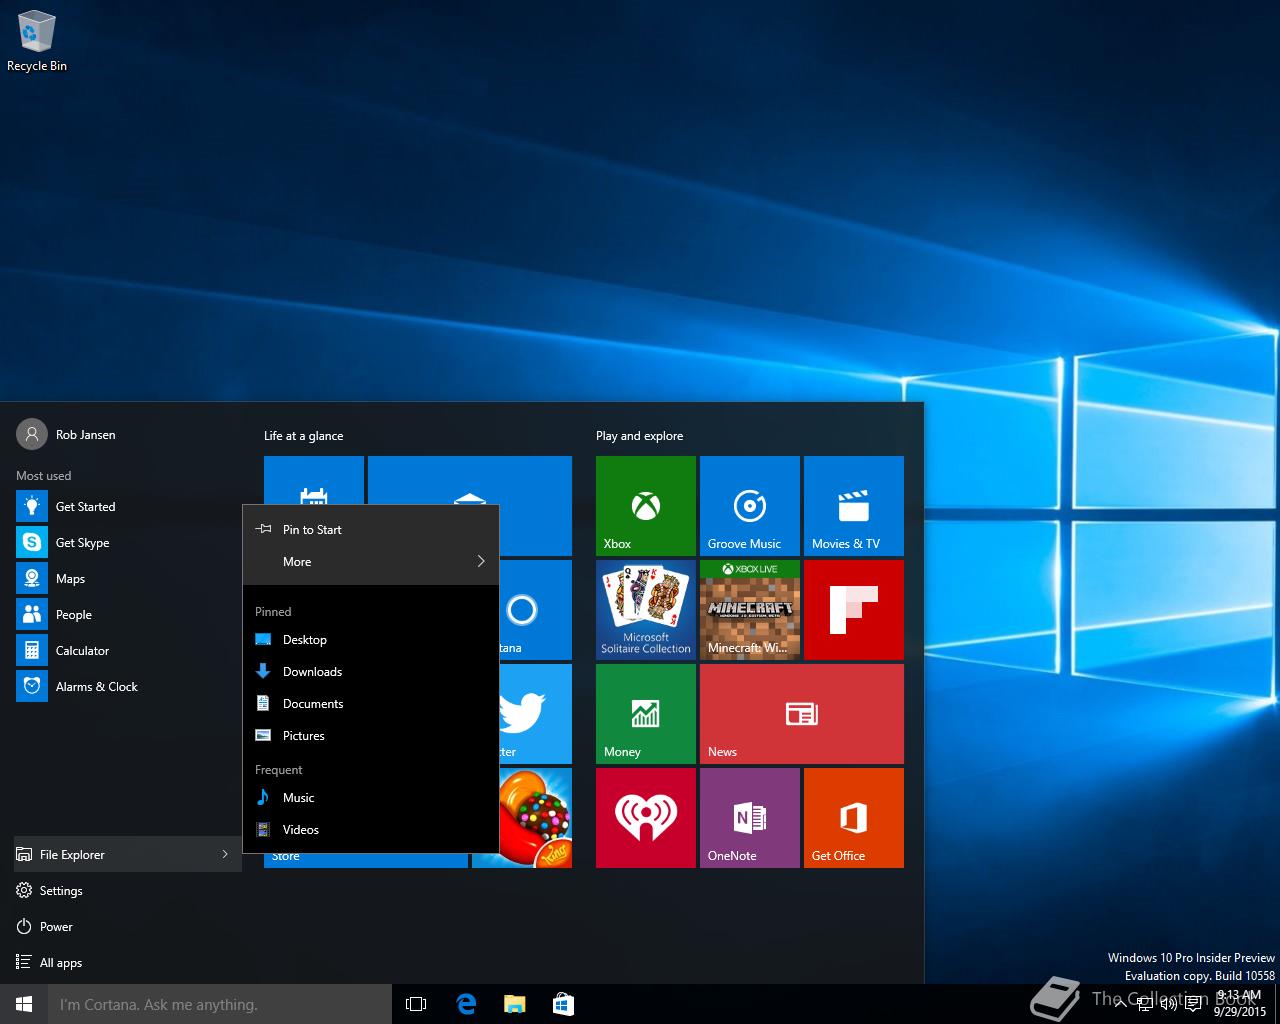1280x1024 pixels.
Task: Expand File Explorer jump list arrow
Action: click(225, 854)
